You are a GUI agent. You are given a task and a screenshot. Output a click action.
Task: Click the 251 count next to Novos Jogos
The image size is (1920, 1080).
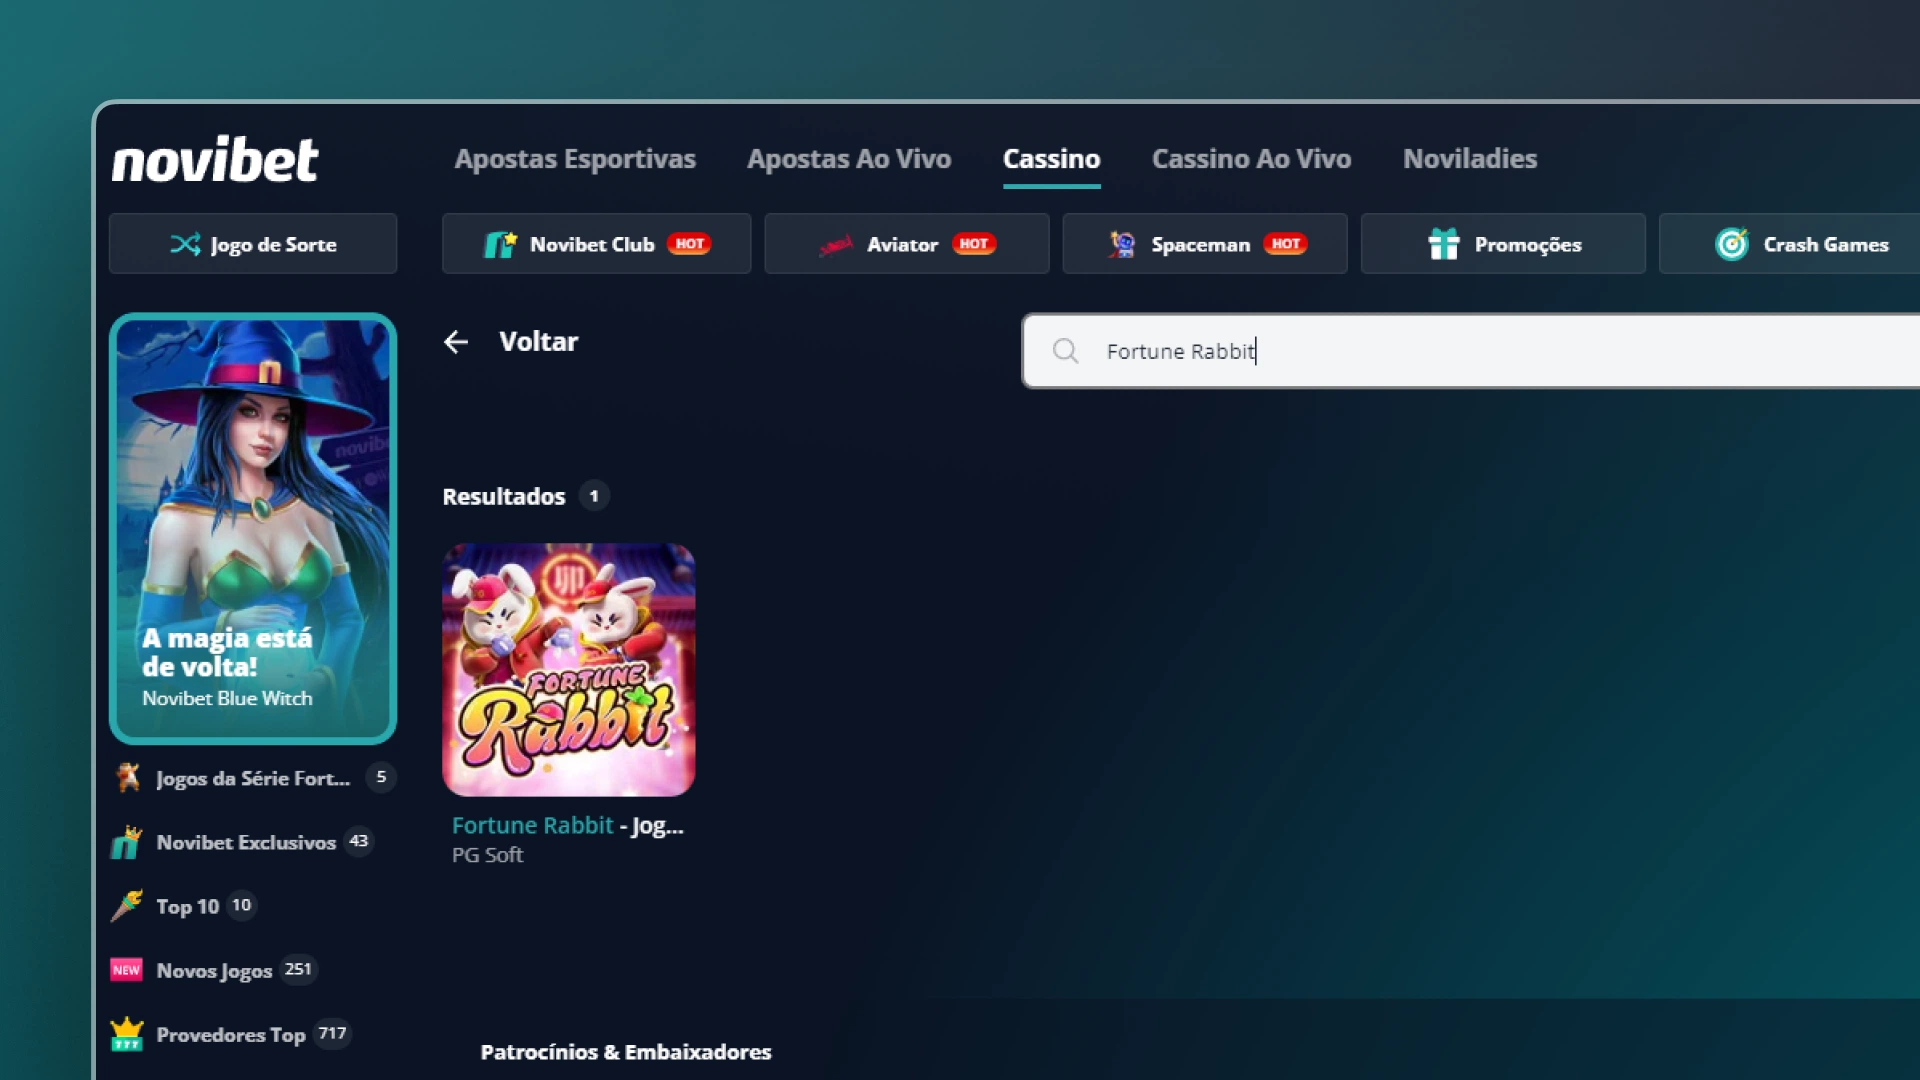pos(298,969)
